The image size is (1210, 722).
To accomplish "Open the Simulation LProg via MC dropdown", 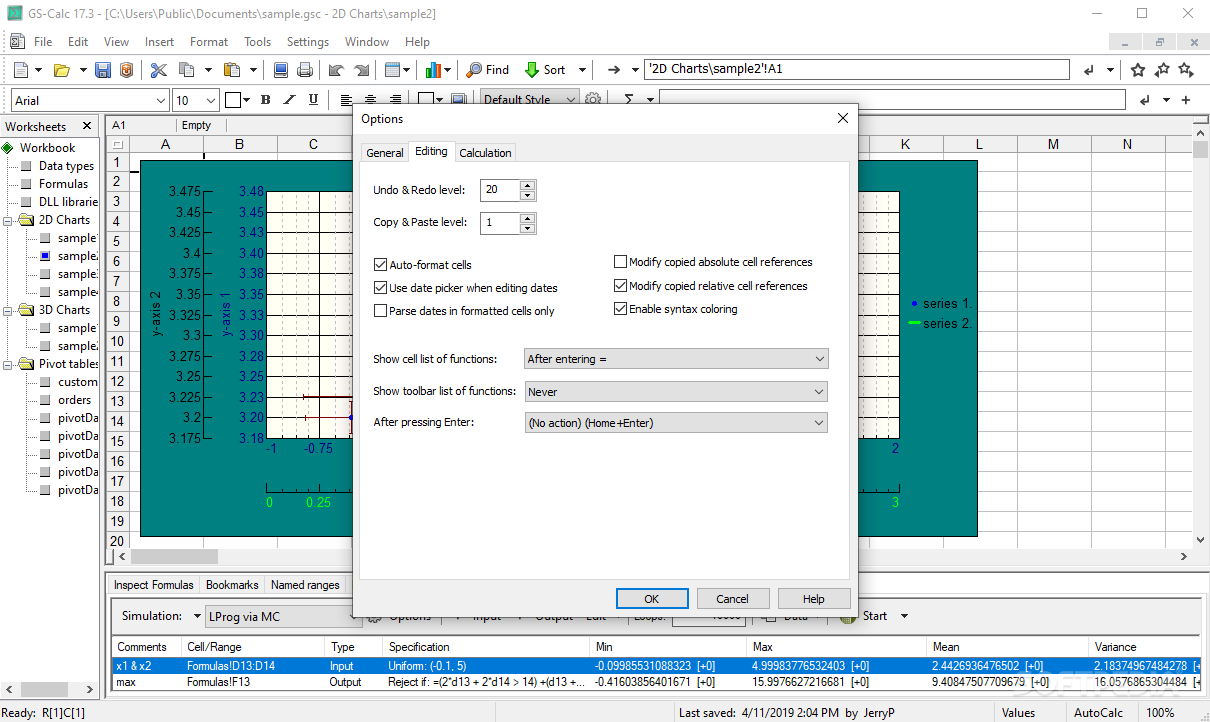I will tap(283, 616).
